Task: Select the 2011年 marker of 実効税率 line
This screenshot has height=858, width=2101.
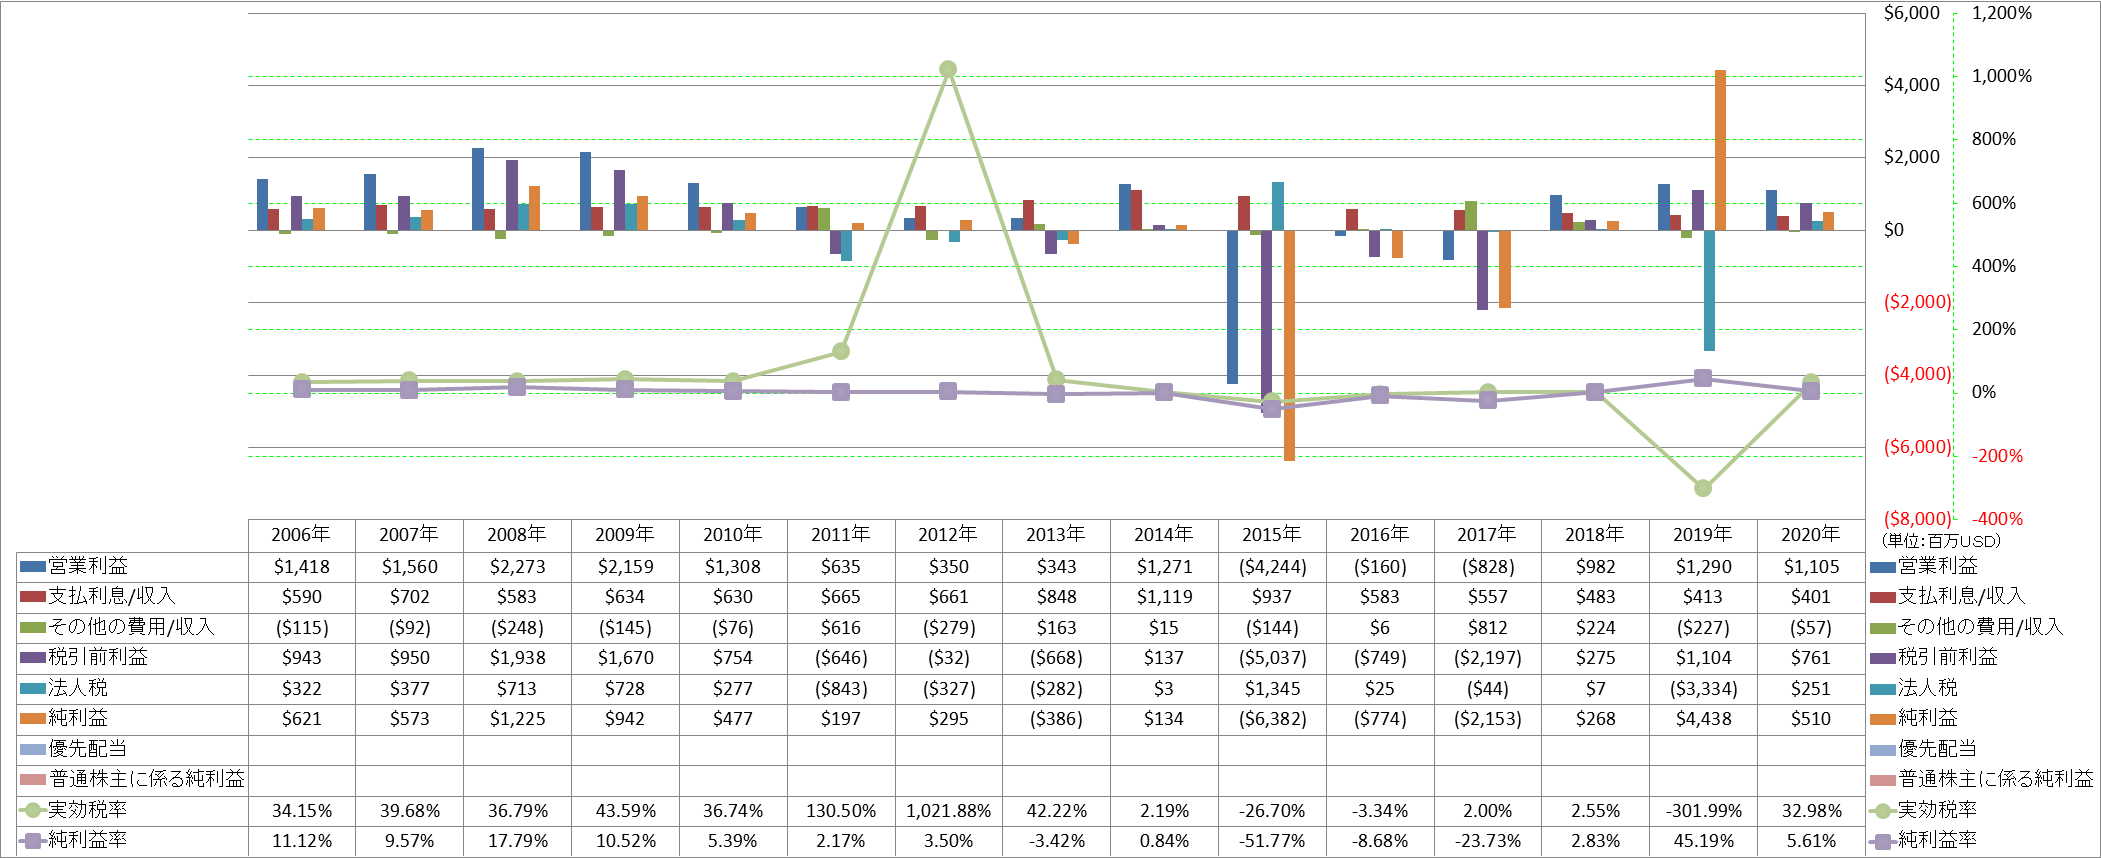Action: pos(841,351)
